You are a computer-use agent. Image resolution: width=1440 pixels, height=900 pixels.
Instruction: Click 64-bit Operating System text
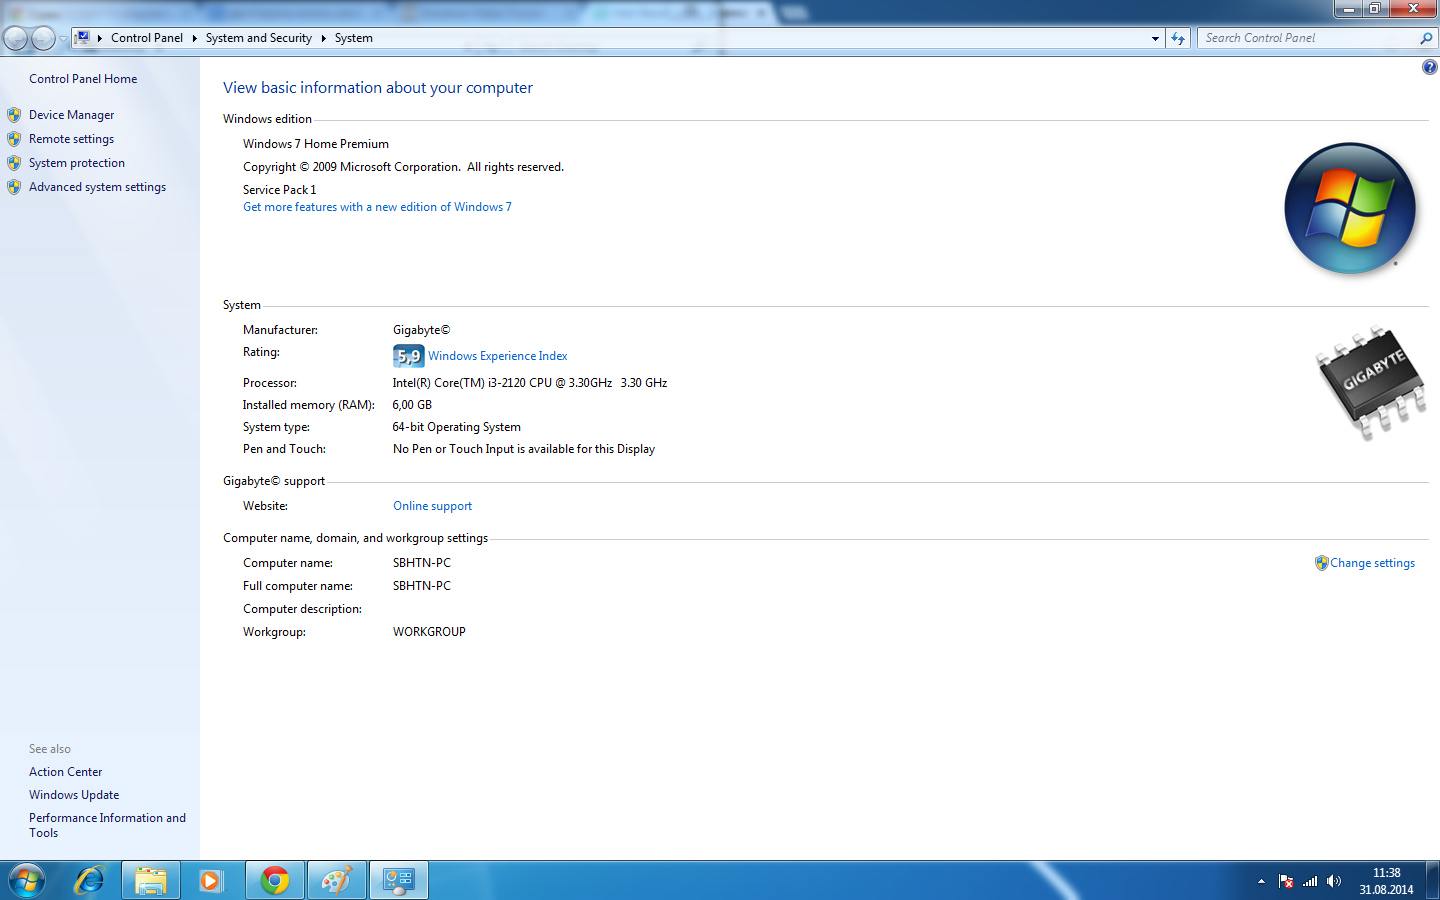pyautogui.click(x=457, y=427)
